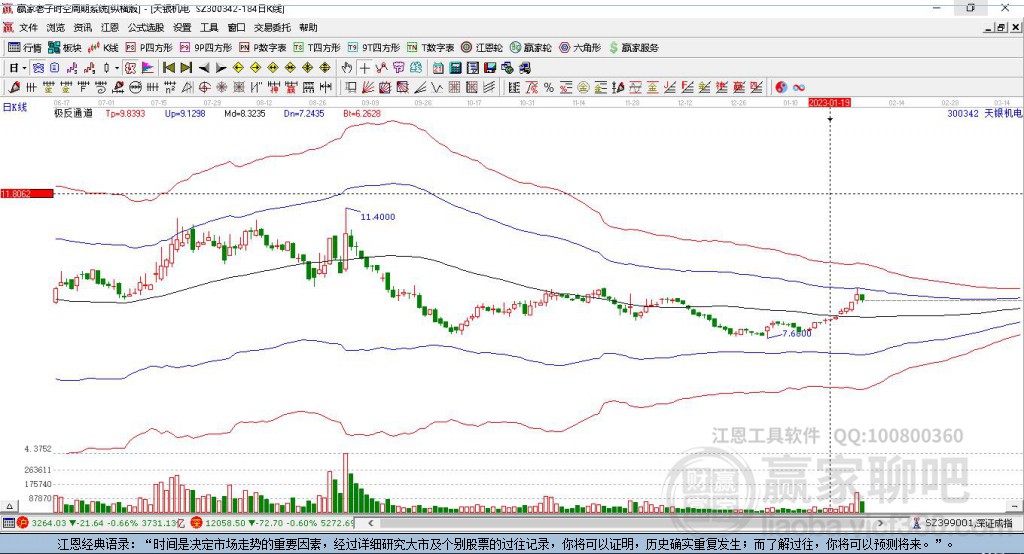
Task: Click the red 11.8062 price label
Action: (x=27, y=193)
